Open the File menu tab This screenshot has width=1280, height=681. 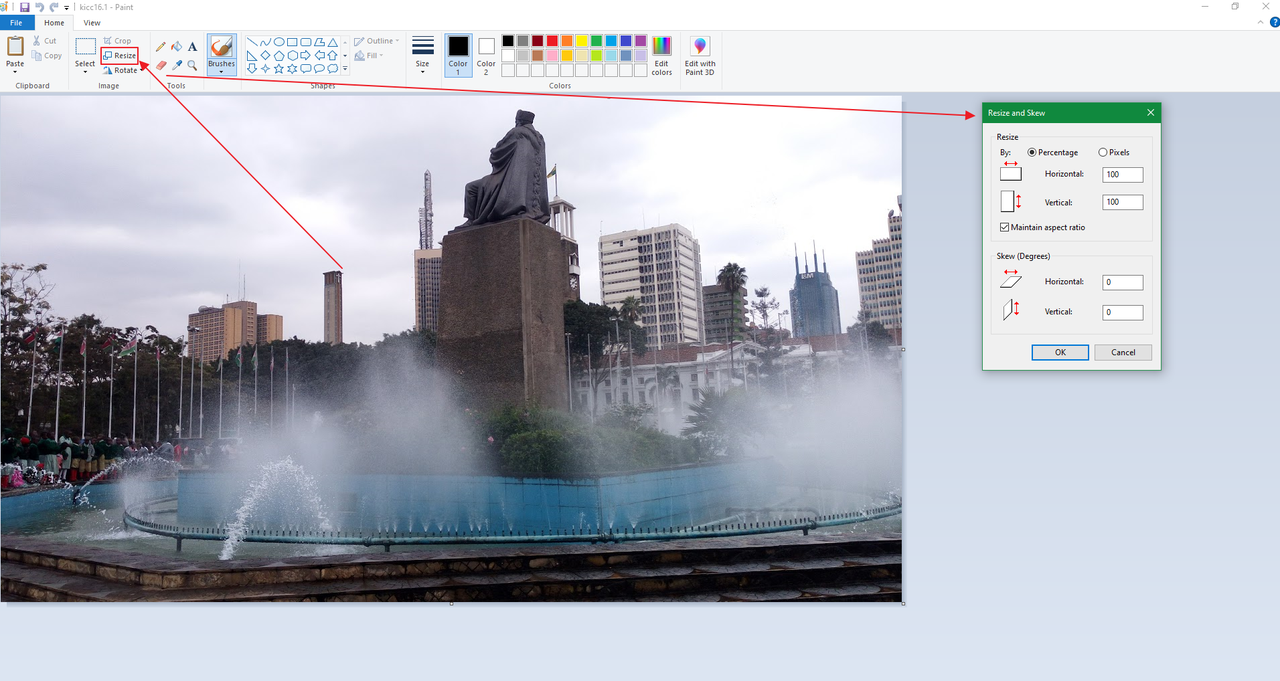coord(17,22)
